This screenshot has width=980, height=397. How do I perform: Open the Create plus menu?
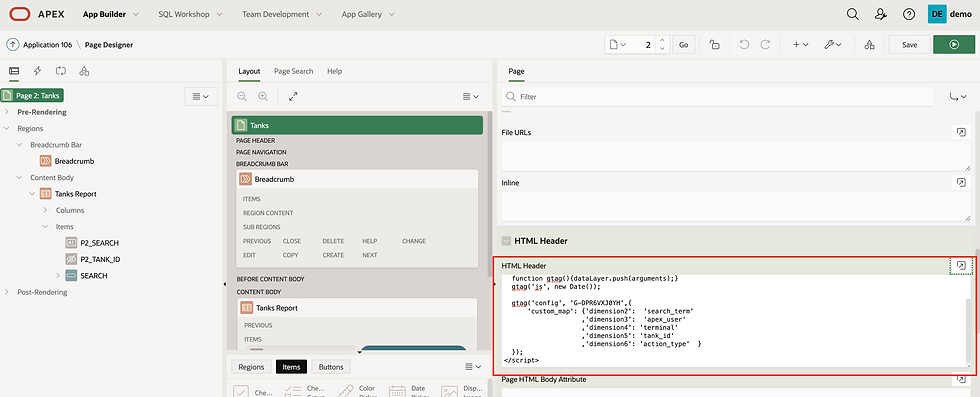coord(801,45)
